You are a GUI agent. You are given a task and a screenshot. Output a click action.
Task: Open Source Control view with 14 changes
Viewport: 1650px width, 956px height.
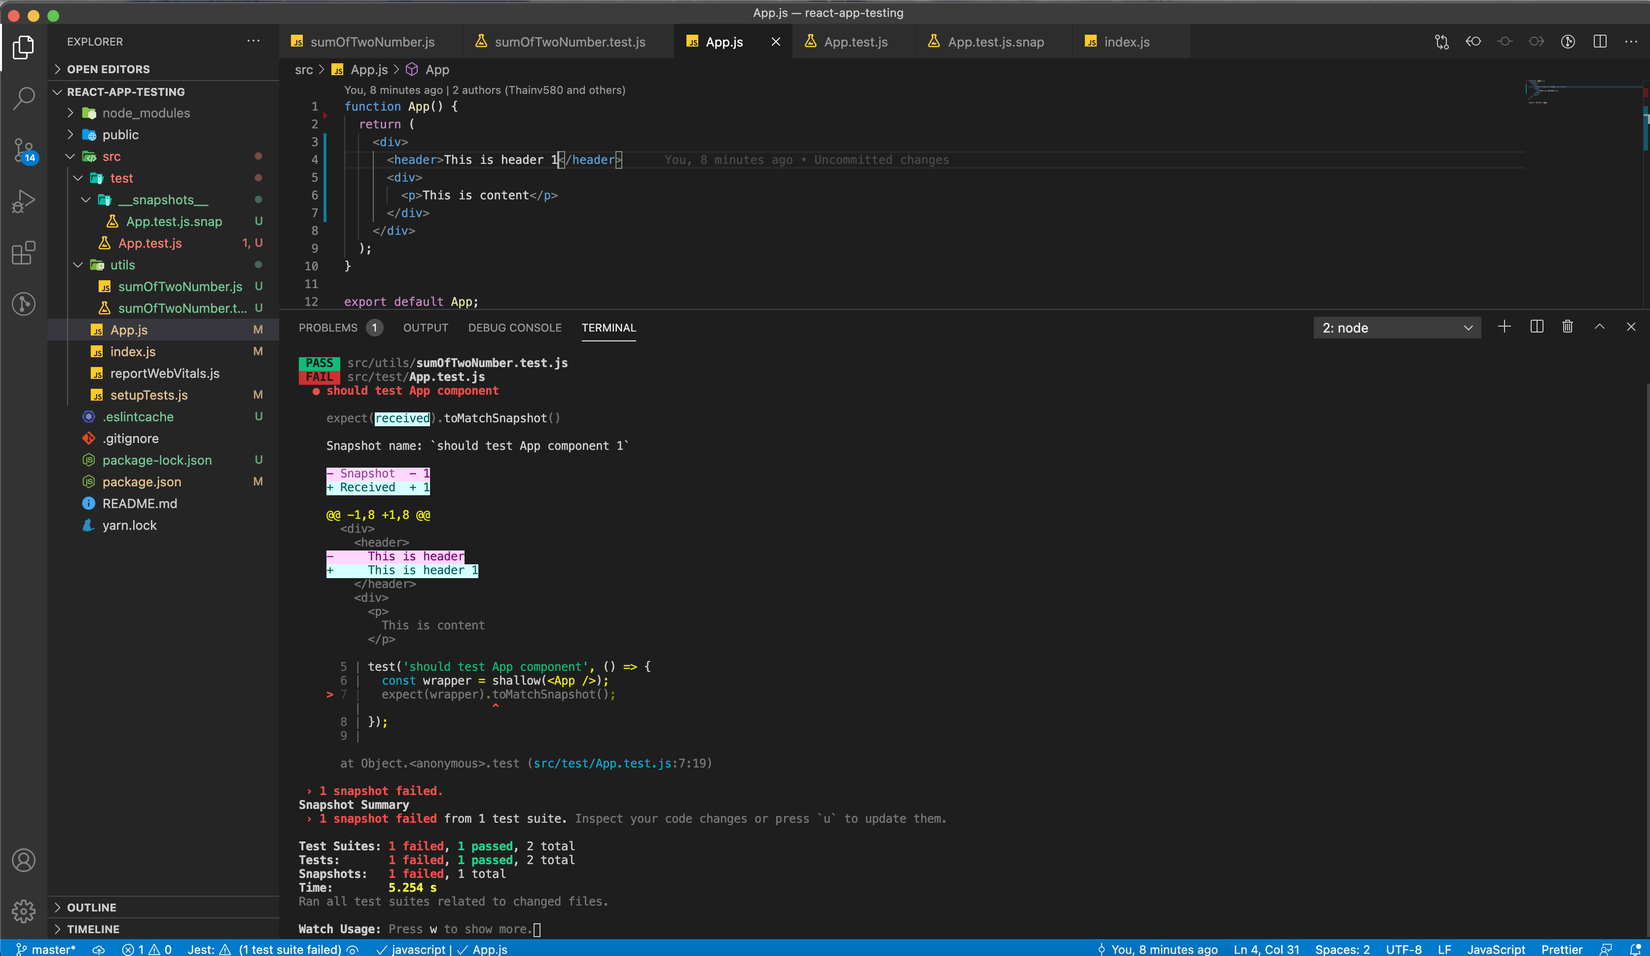pyautogui.click(x=23, y=151)
